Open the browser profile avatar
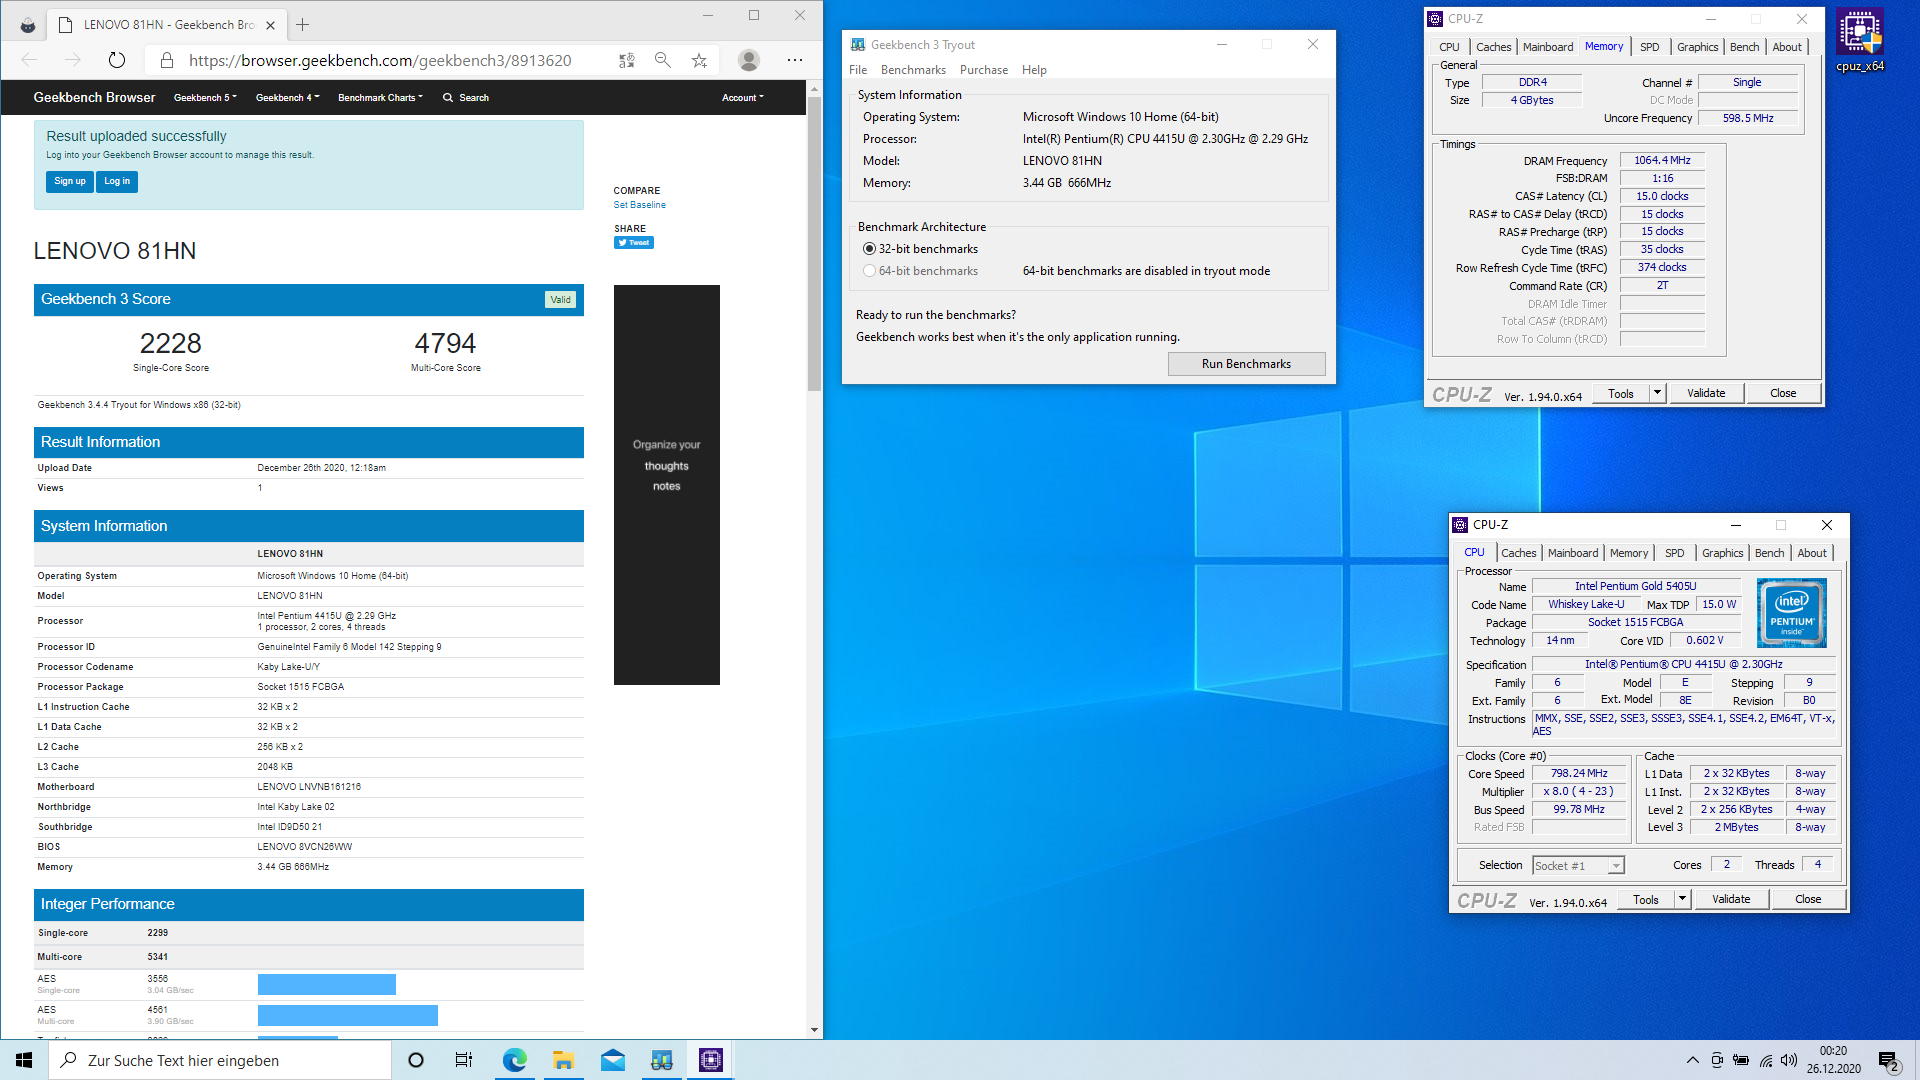1920x1080 pixels. [748, 60]
